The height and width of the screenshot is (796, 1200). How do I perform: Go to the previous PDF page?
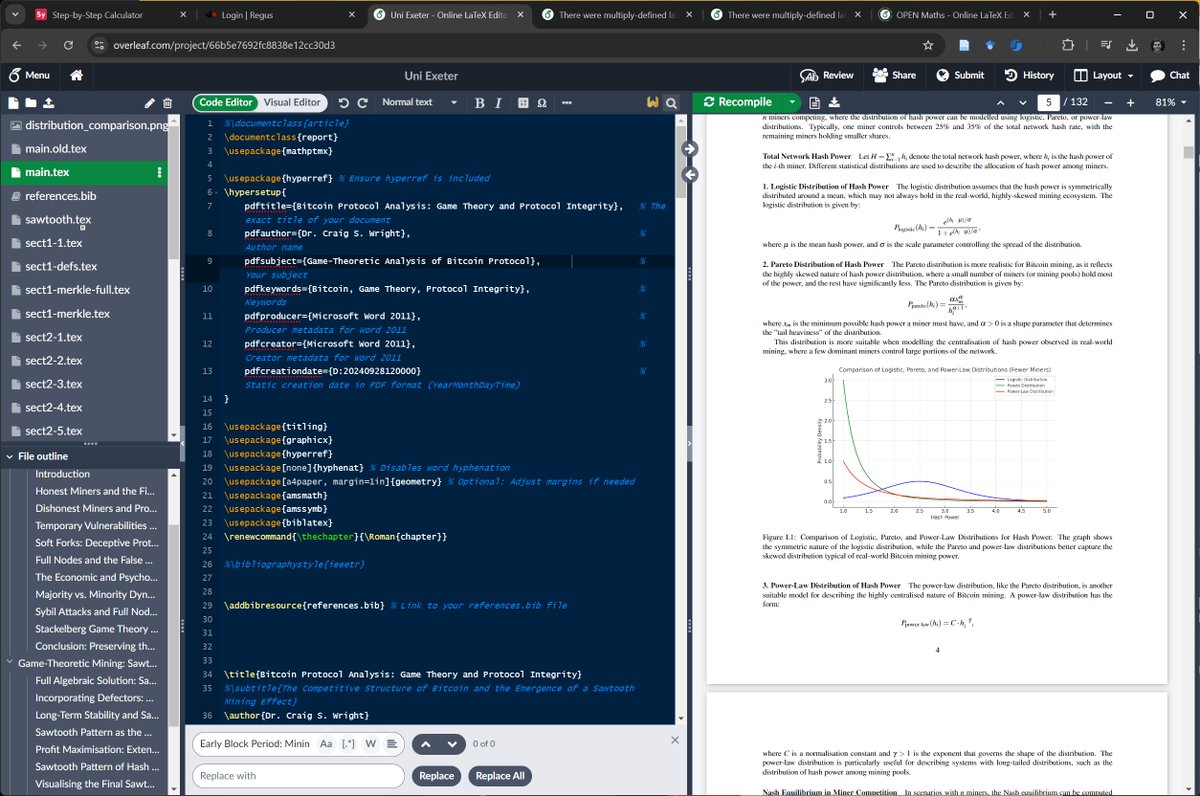coord(1000,102)
